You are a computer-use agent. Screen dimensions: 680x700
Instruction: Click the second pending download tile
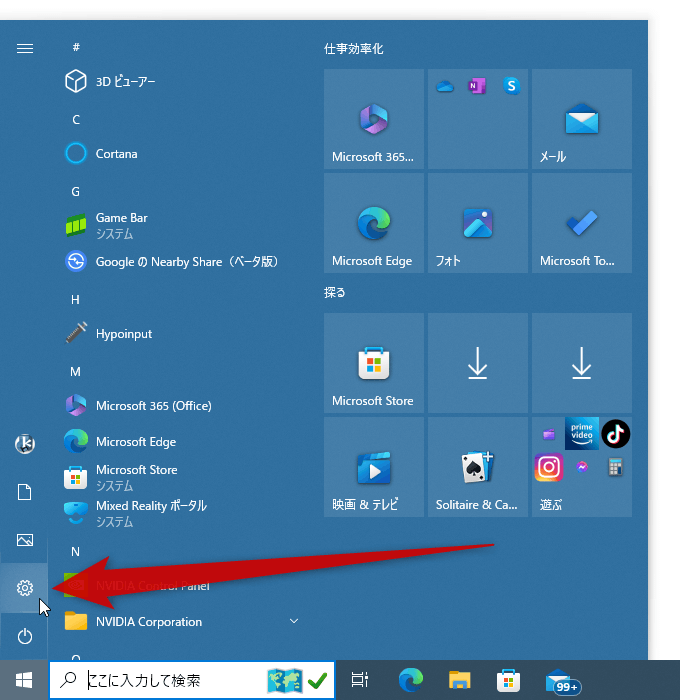click(x=582, y=362)
